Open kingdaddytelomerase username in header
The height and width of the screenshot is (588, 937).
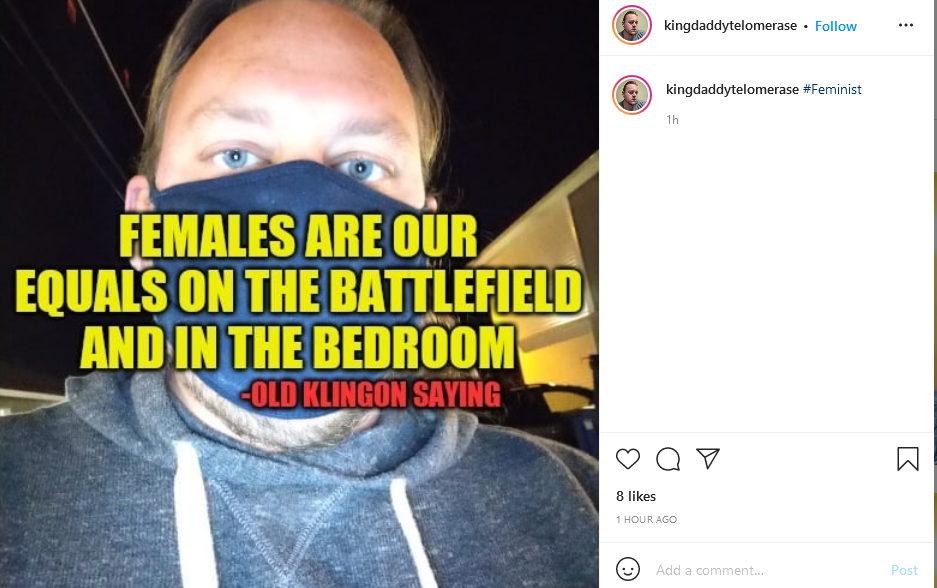[x=730, y=26]
